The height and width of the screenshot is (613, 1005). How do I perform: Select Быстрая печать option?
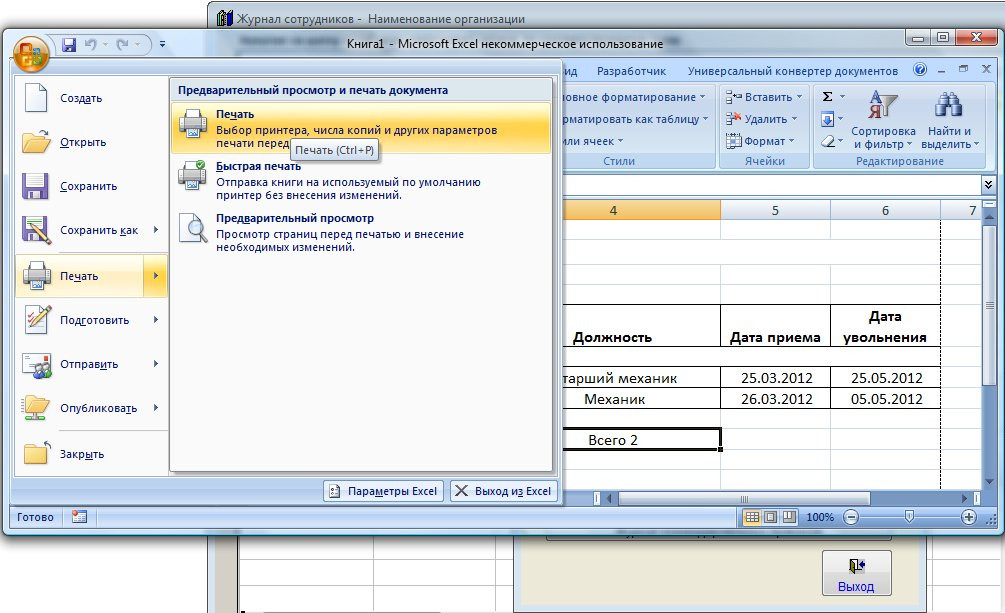361,180
